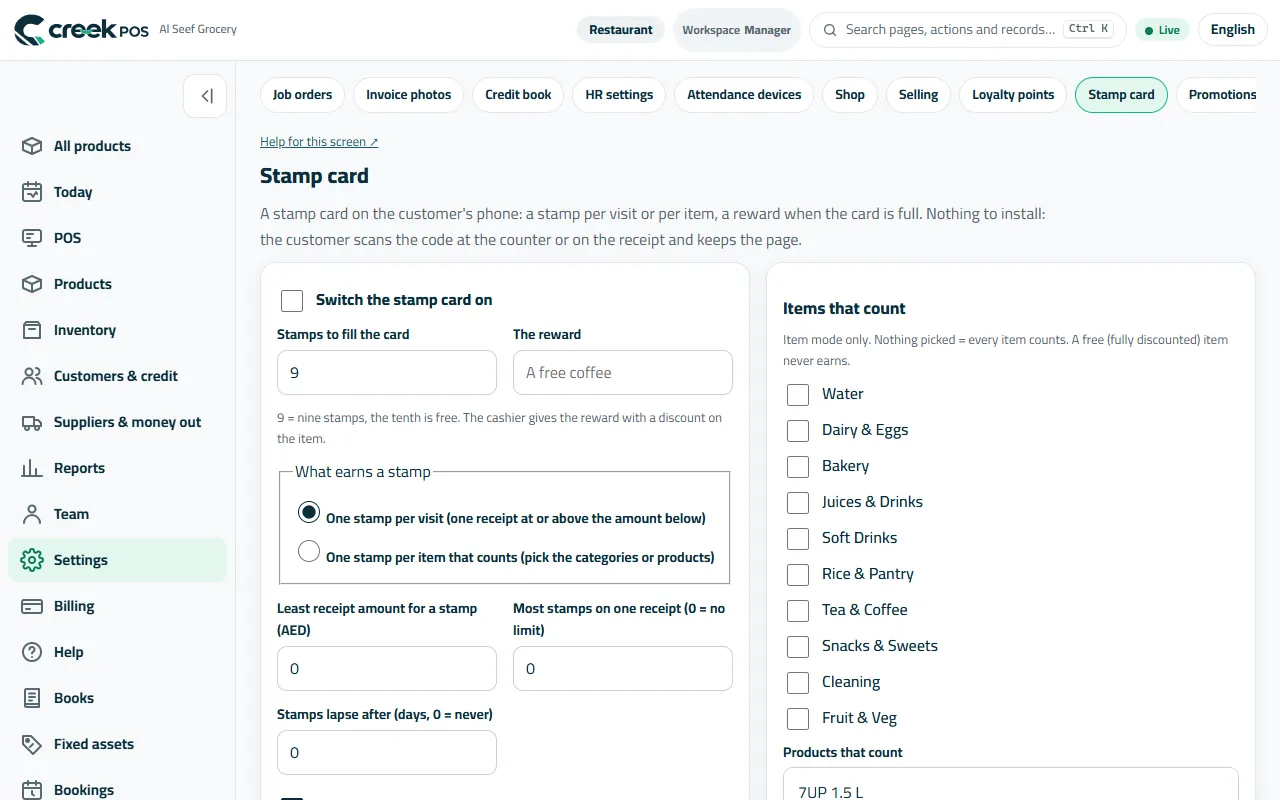This screenshot has width=1280, height=800.
Task: Open the English language selector
Action: 1232,30
